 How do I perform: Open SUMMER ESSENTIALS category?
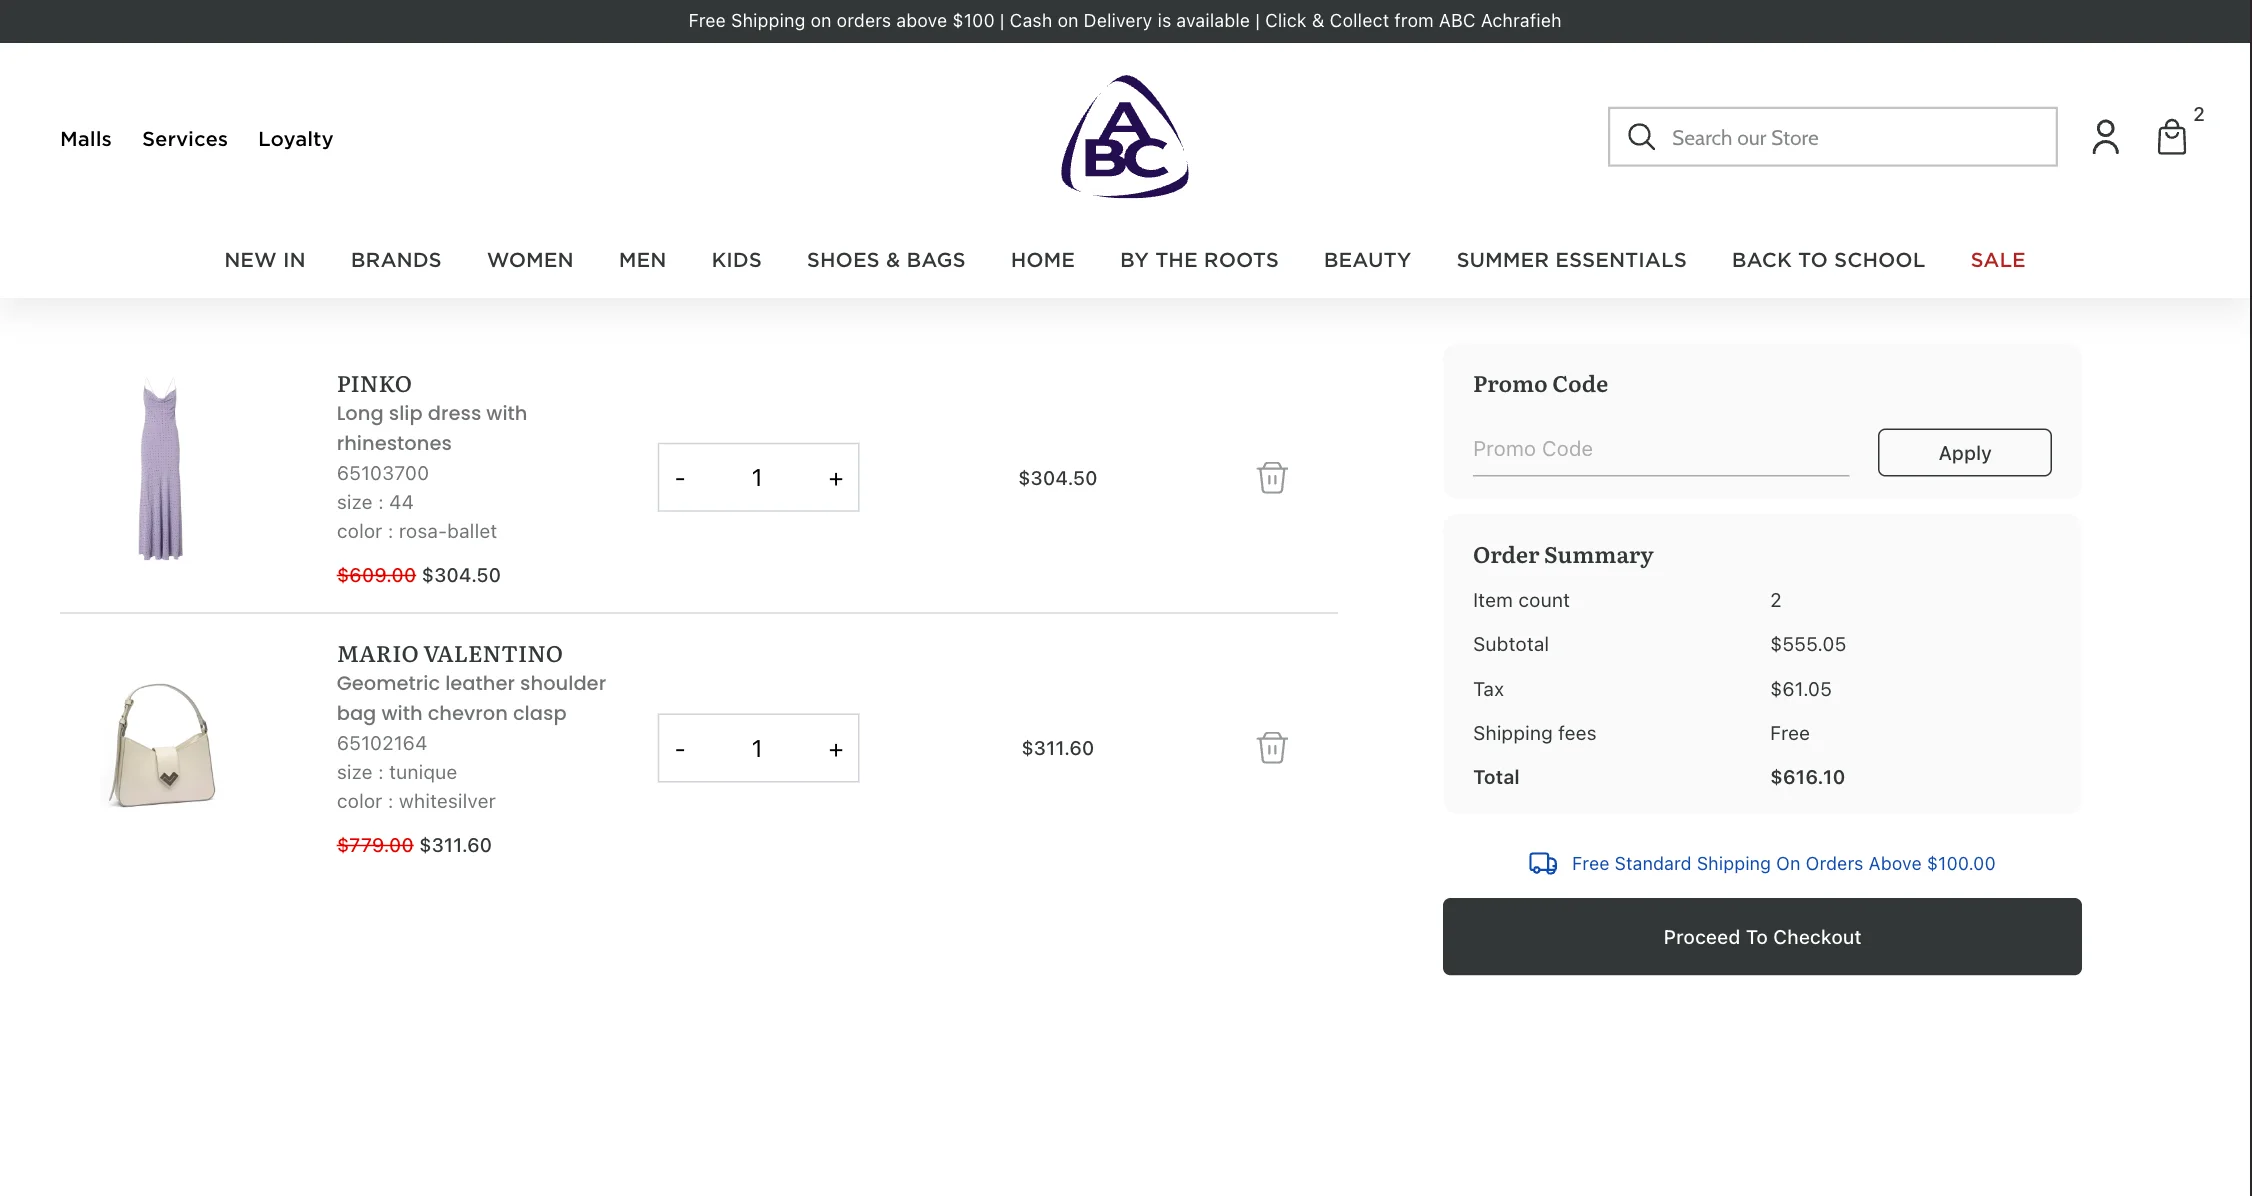[x=1571, y=260]
